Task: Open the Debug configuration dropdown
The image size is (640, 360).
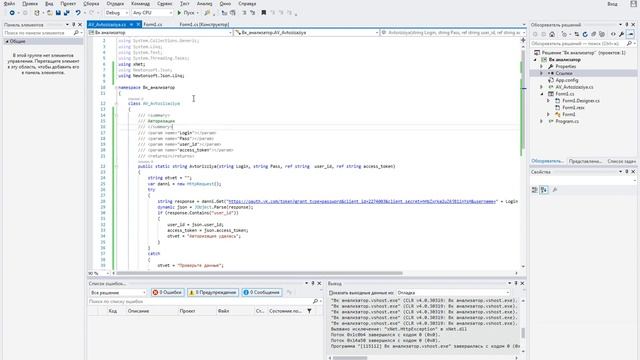Action: tap(116, 13)
